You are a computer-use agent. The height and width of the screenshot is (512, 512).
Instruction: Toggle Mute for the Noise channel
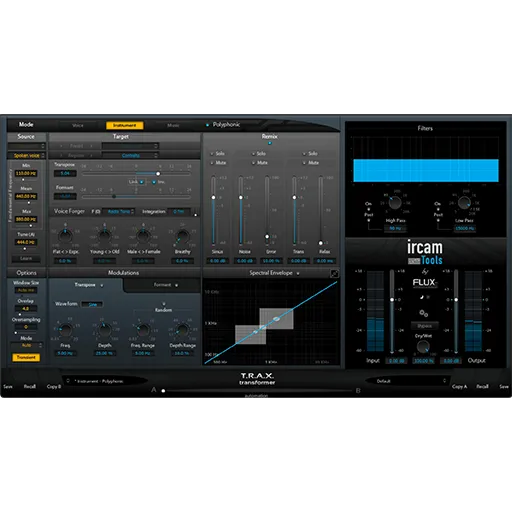(x=253, y=163)
